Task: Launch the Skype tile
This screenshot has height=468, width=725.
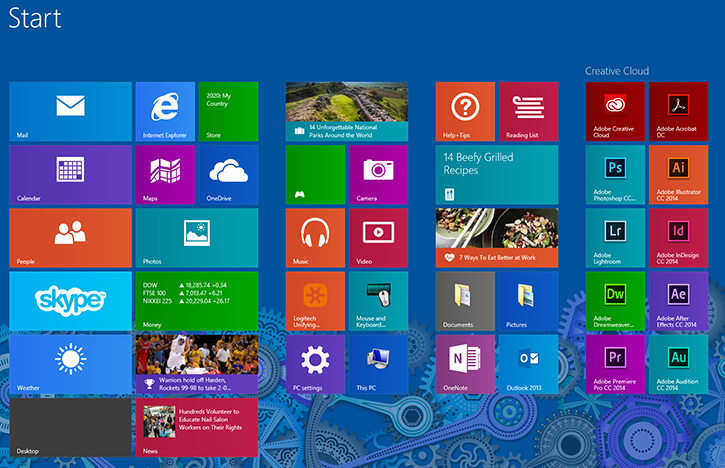Action: pyautogui.click(x=70, y=301)
